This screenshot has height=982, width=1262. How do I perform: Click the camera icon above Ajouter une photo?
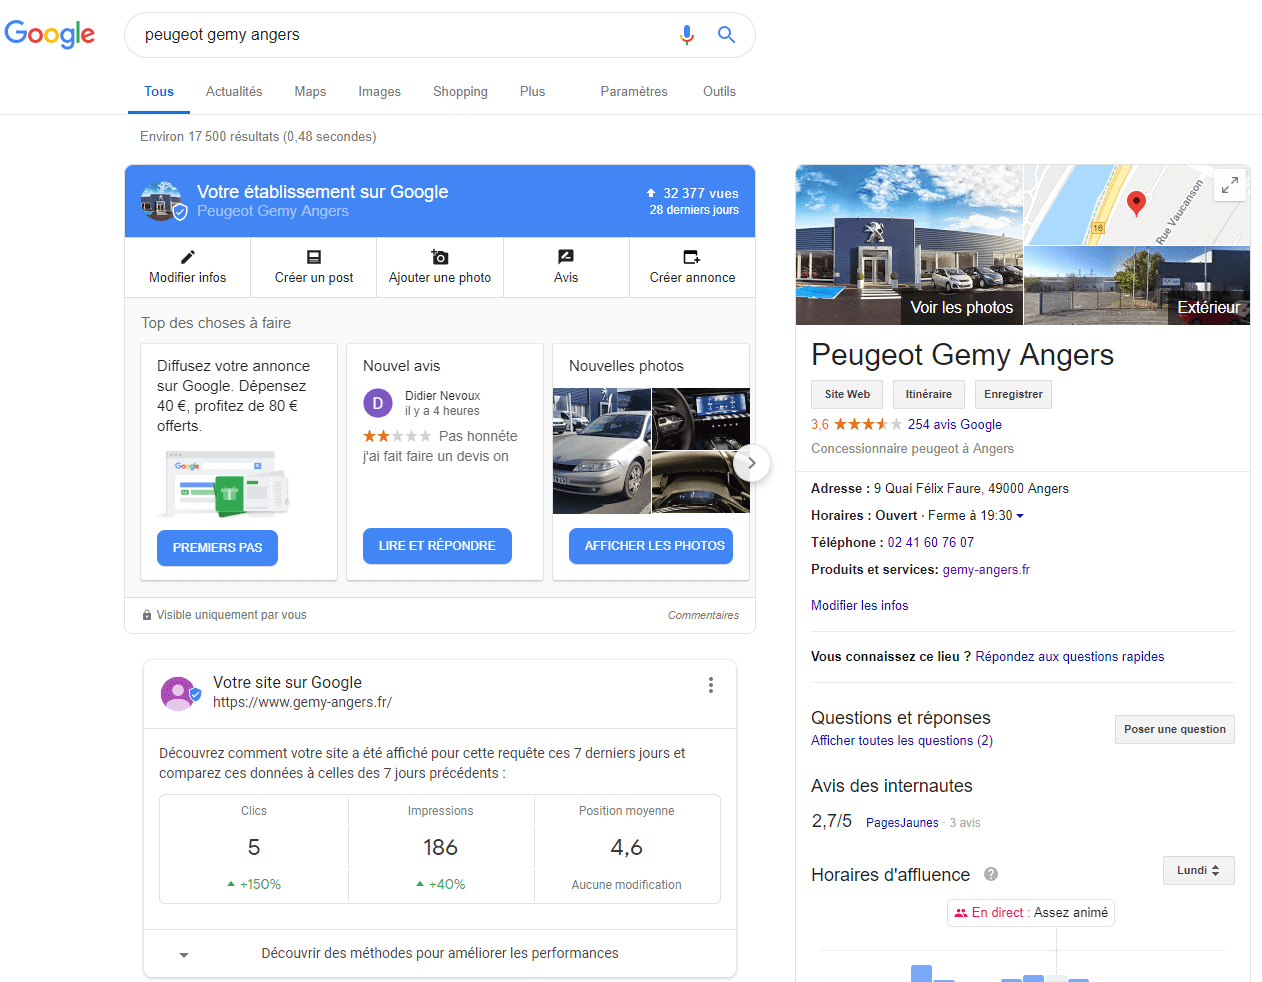pyautogui.click(x=440, y=257)
